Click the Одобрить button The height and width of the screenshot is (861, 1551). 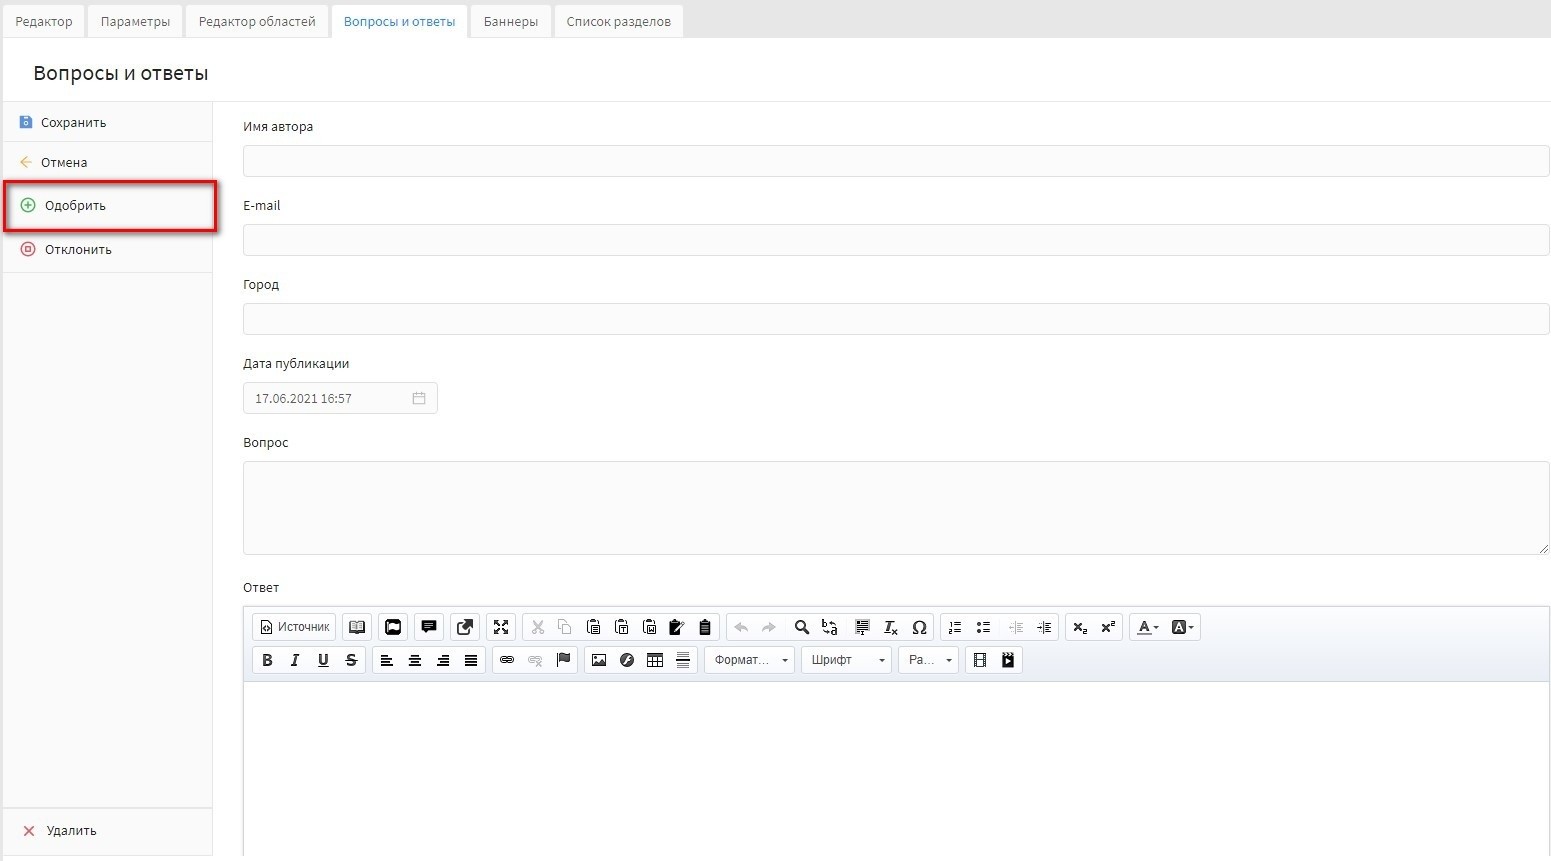pos(75,206)
